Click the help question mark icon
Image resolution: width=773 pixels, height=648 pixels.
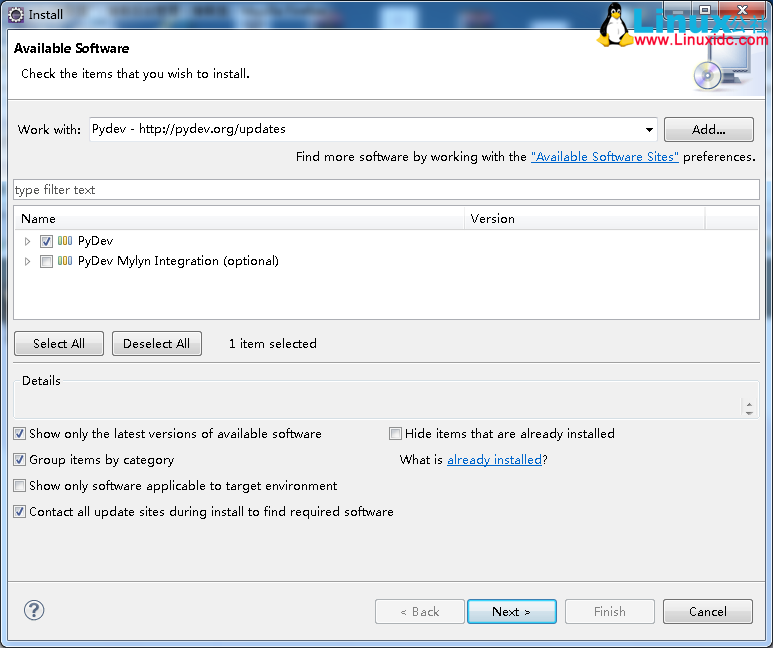click(x=34, y=610)
